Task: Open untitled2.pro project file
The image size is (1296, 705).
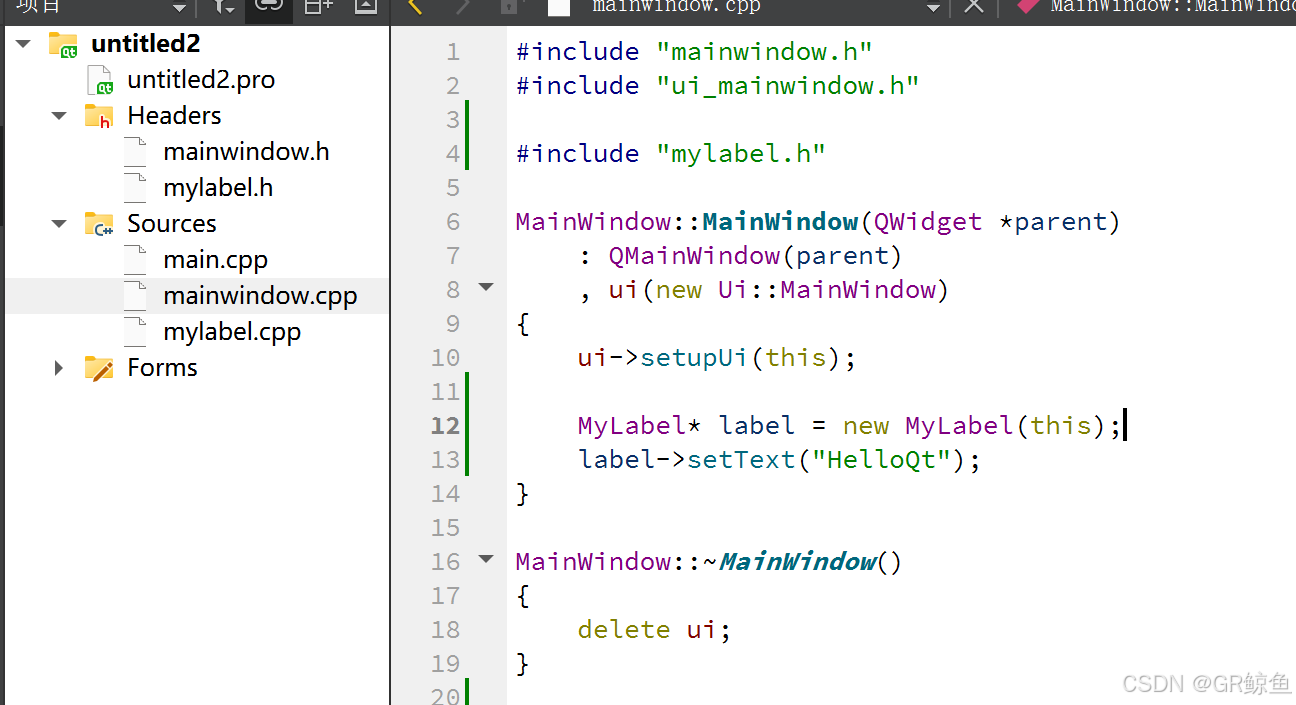Action: [201, 80]
